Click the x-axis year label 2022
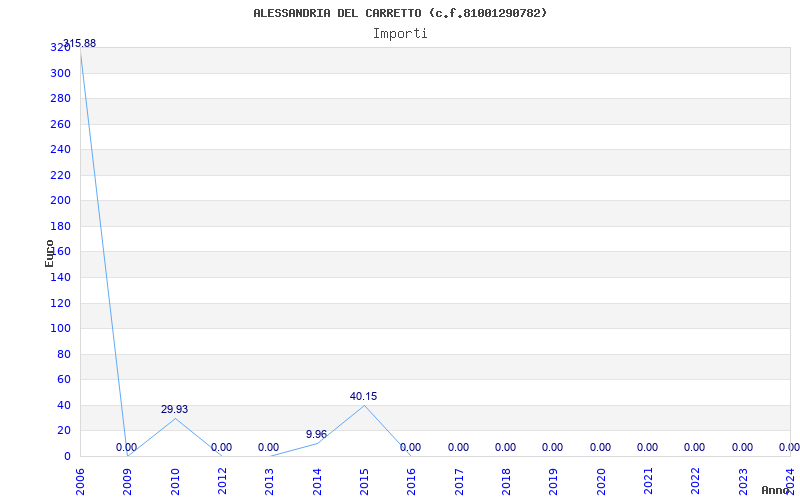 coord(696,481)
